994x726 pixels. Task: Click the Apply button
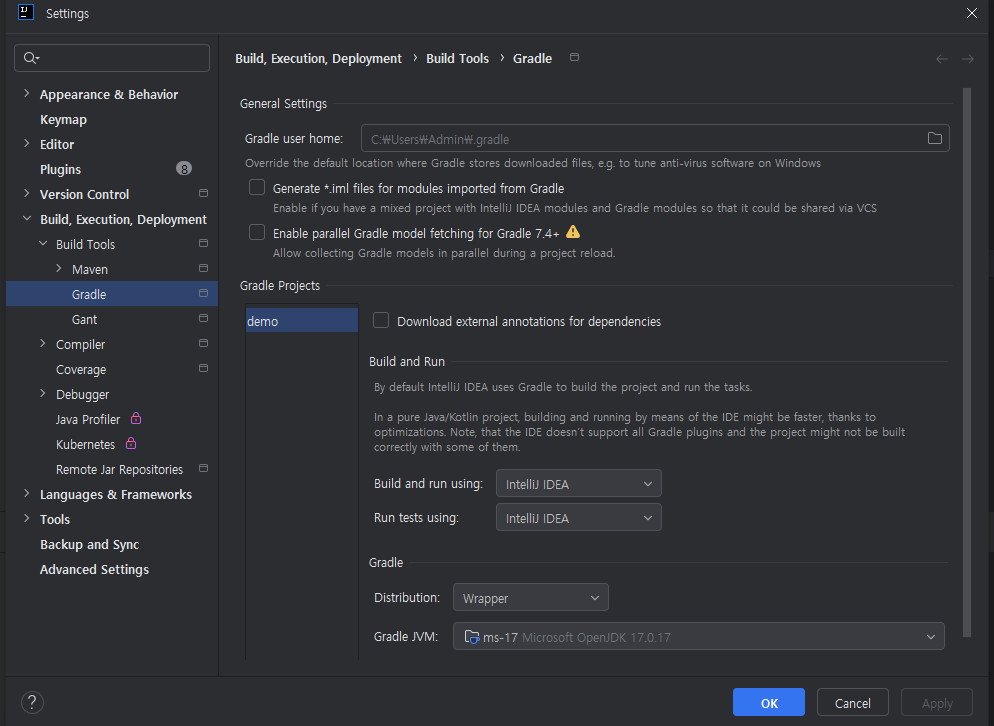click(x=937, y=702)
